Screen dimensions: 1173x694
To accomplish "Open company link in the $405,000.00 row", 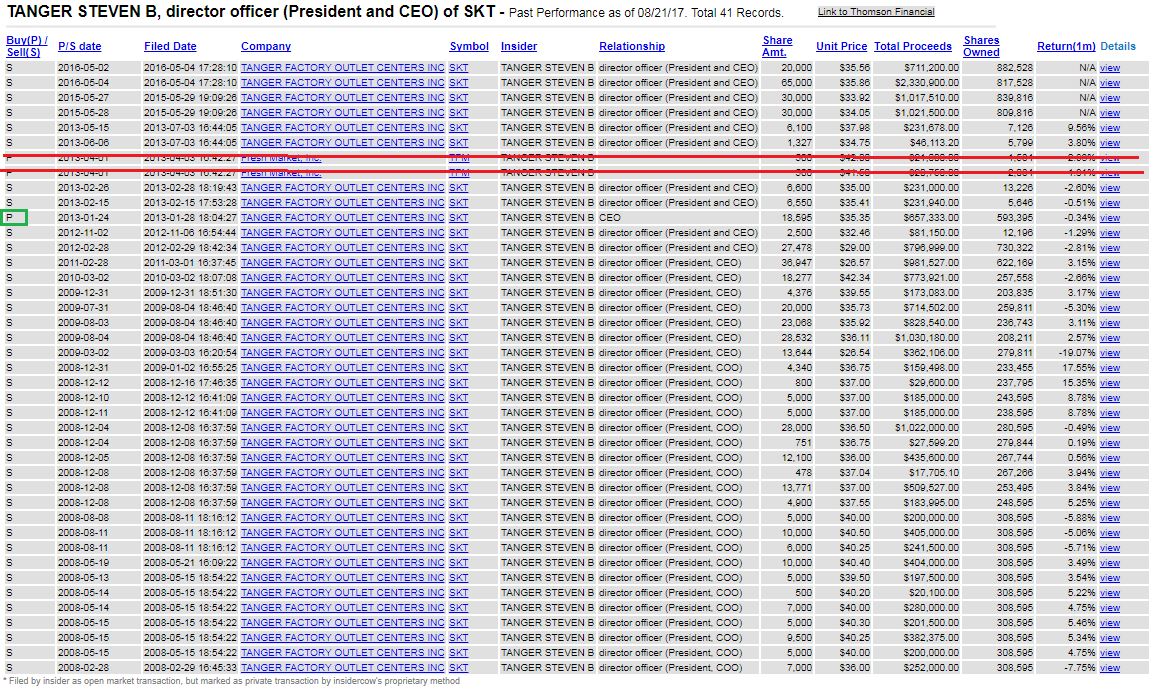I will pyautogui.click(x=343, y=532).
